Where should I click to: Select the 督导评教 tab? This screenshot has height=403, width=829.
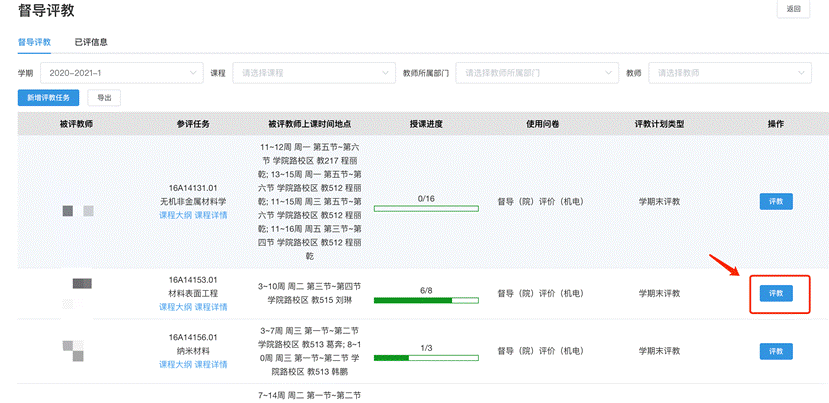34,42
